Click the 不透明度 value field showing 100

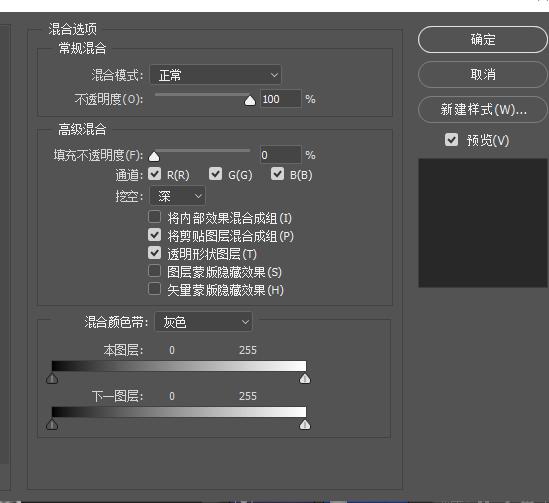tap(280, 99)
